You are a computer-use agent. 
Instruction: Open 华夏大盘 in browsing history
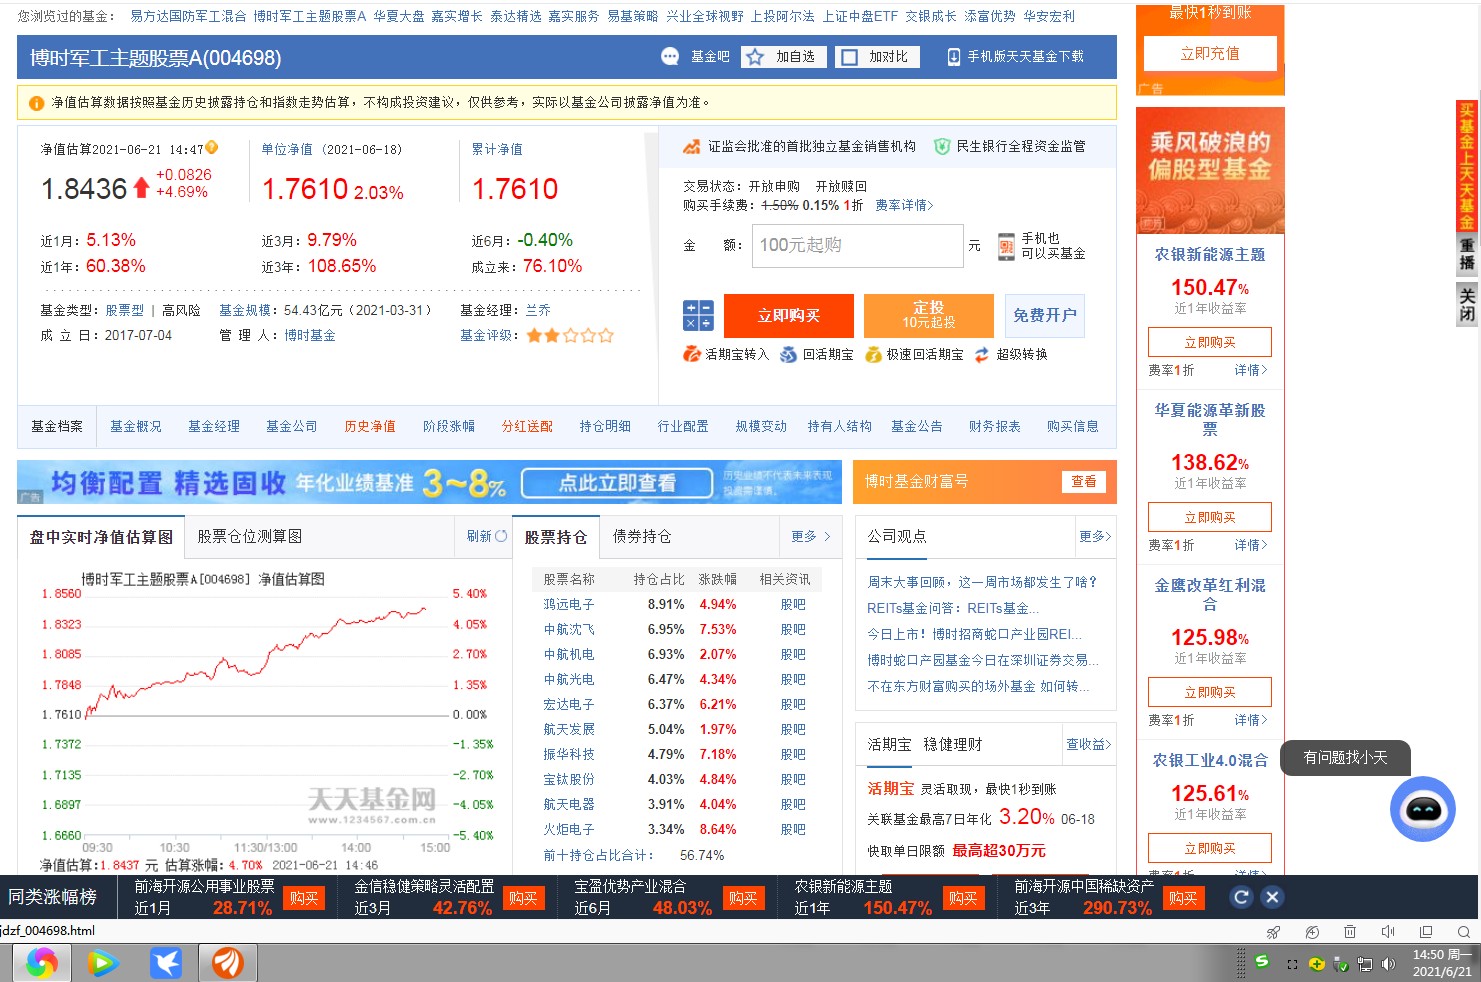click(399, 16)
